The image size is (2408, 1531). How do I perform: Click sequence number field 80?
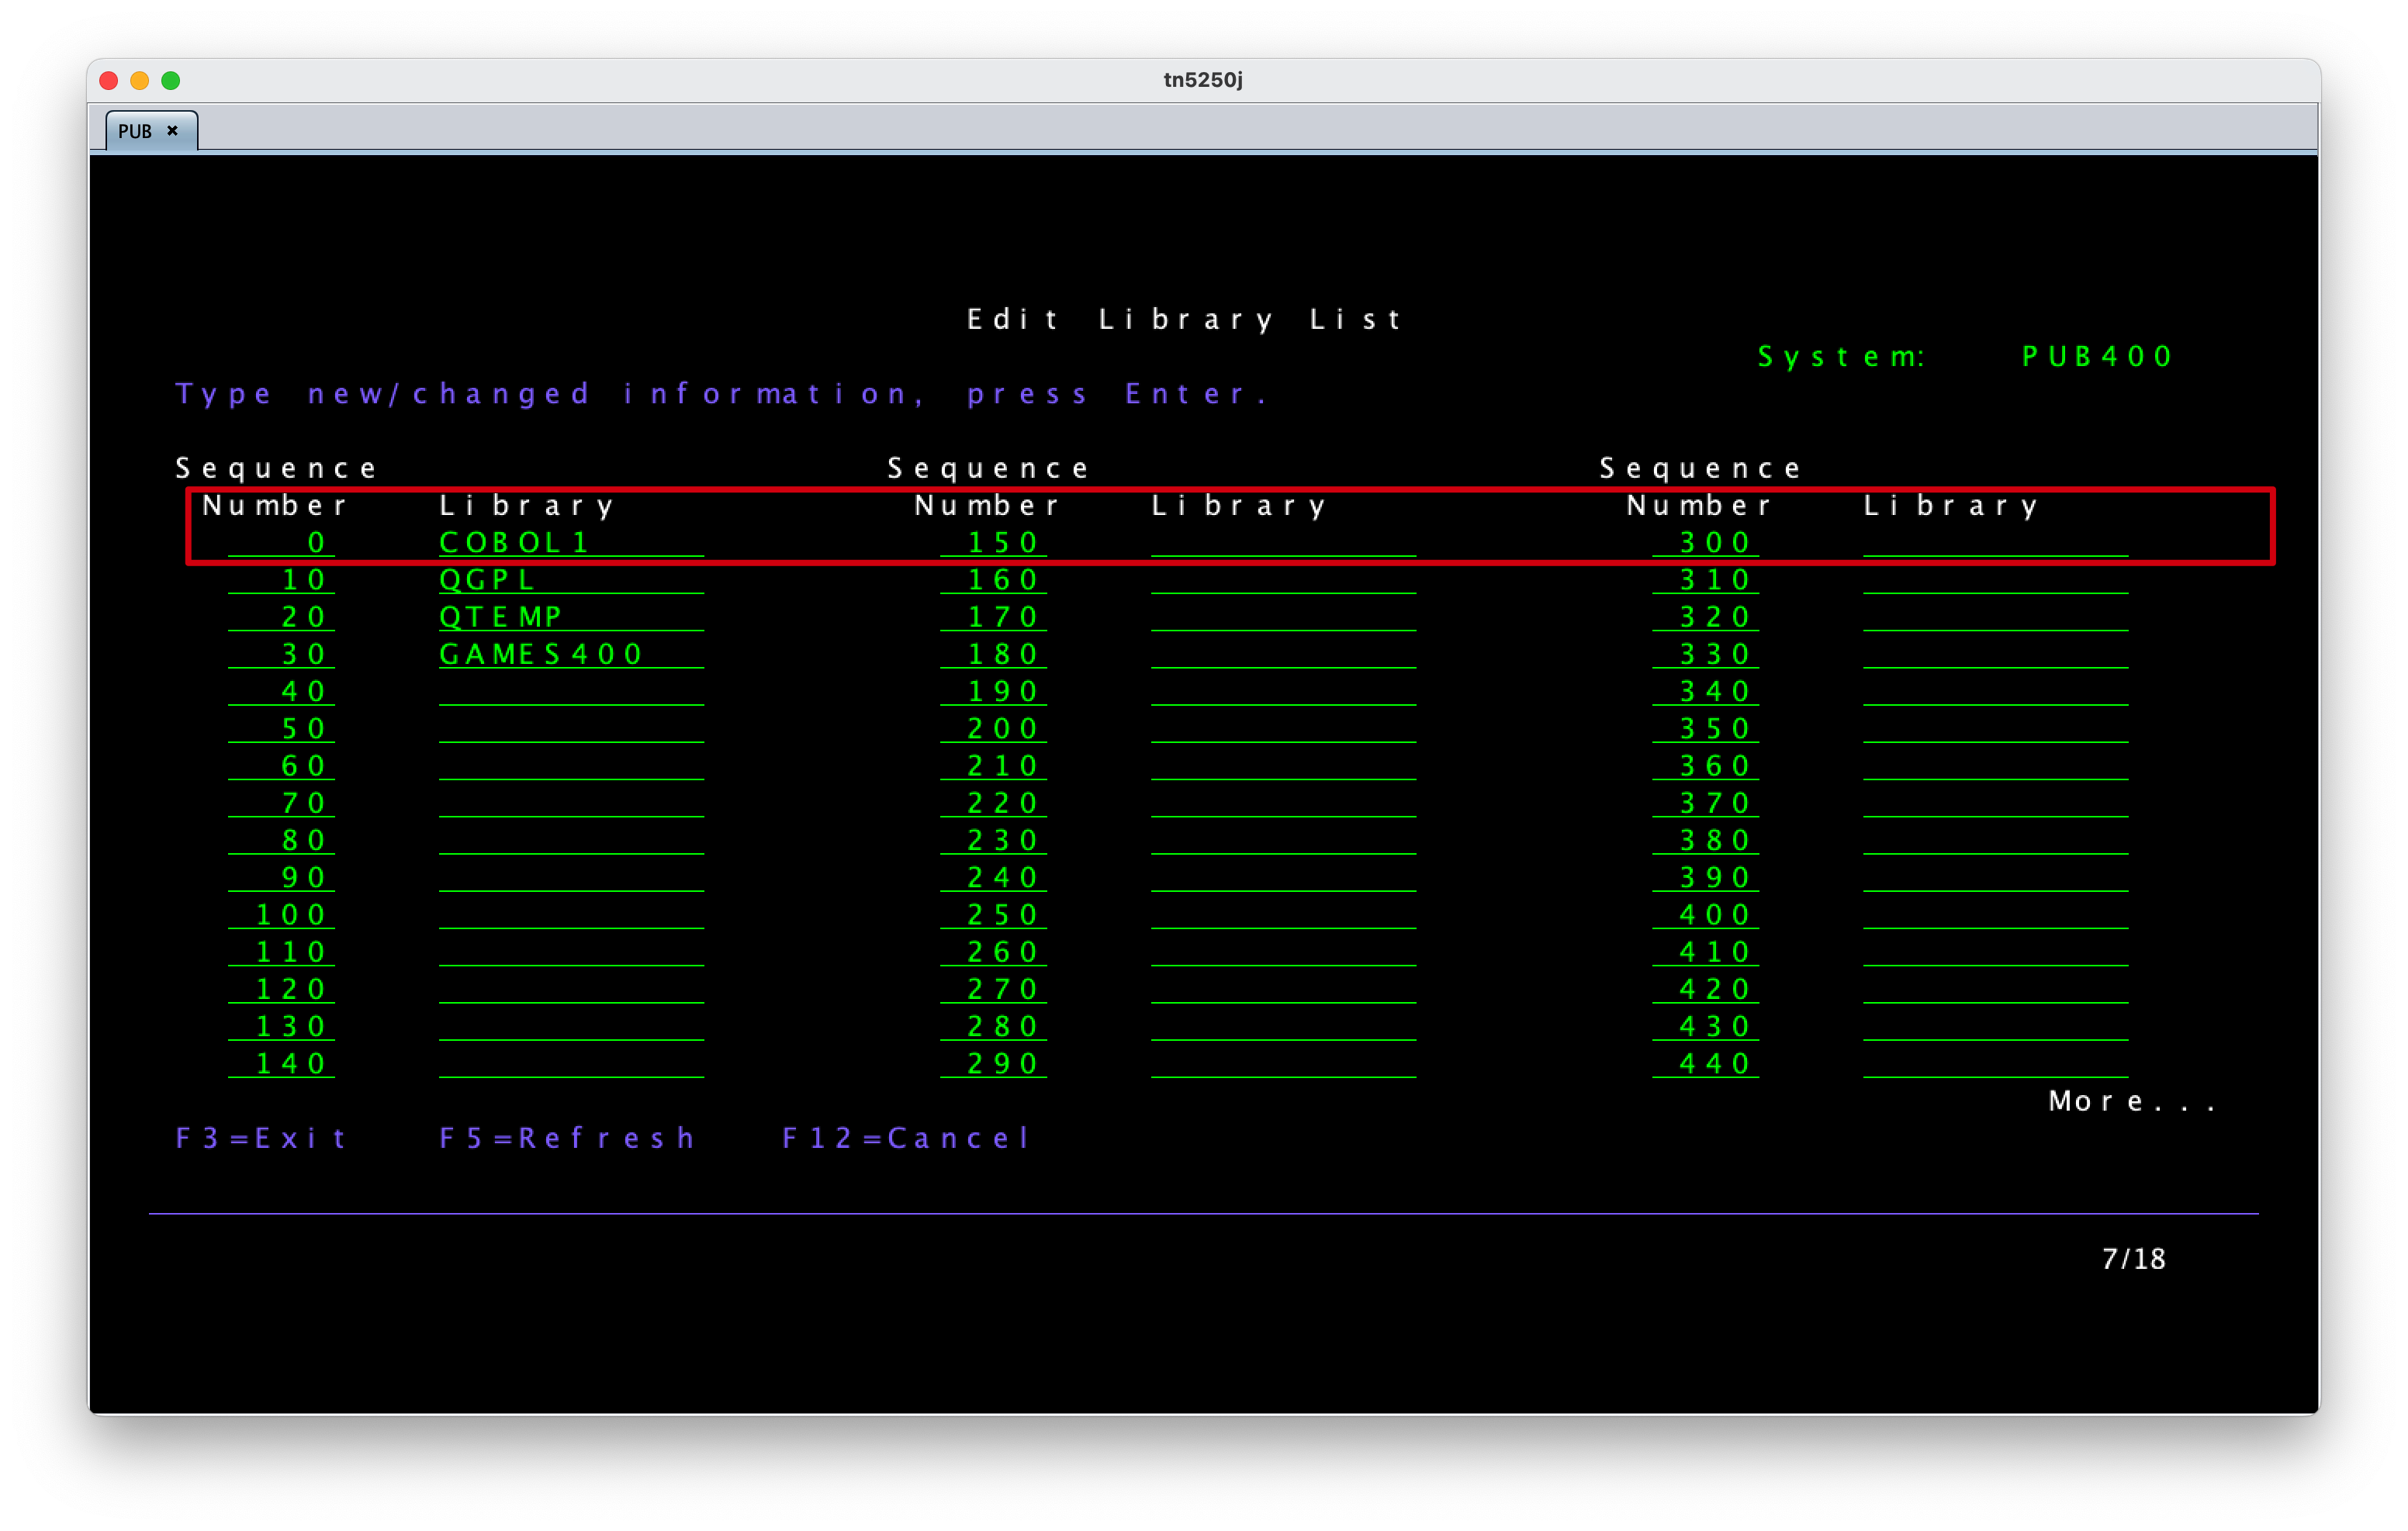(281, 840)
